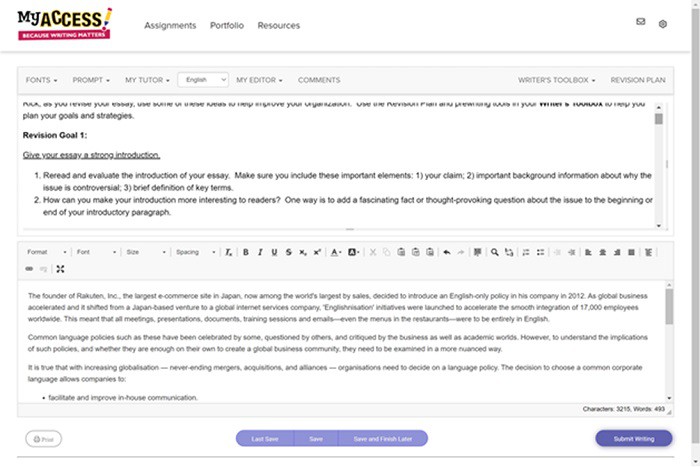The image size is (700, 467).
Task: Apply superscript formatting
Action: pyautogui.click(x=318, y=252)
